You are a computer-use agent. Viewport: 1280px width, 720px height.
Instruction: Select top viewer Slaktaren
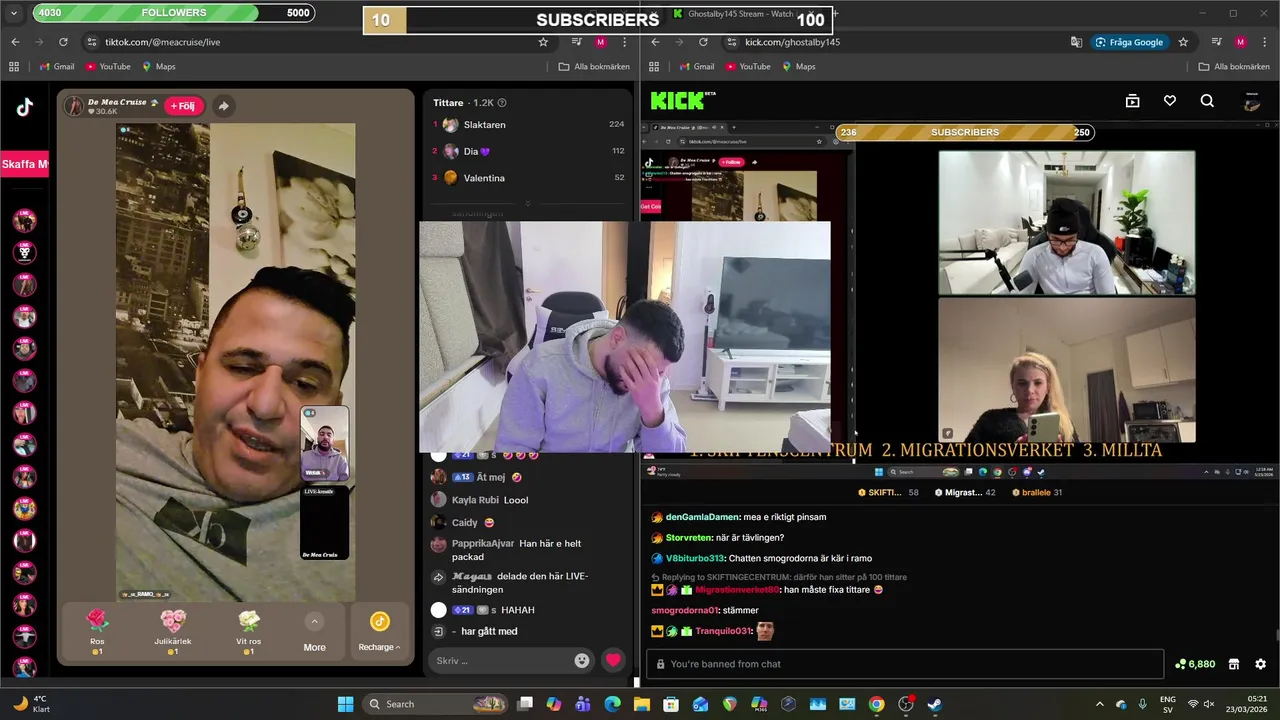tap(485, 125)
